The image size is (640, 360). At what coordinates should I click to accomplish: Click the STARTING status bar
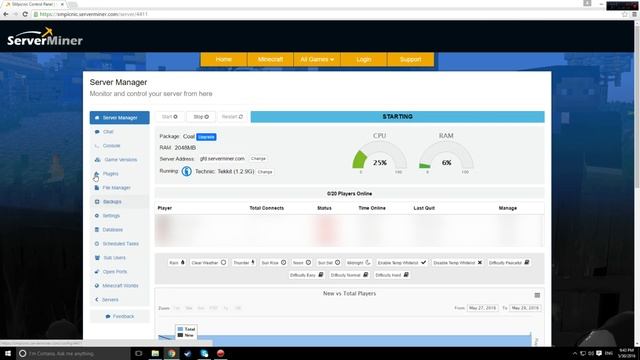tap(398, 117)
